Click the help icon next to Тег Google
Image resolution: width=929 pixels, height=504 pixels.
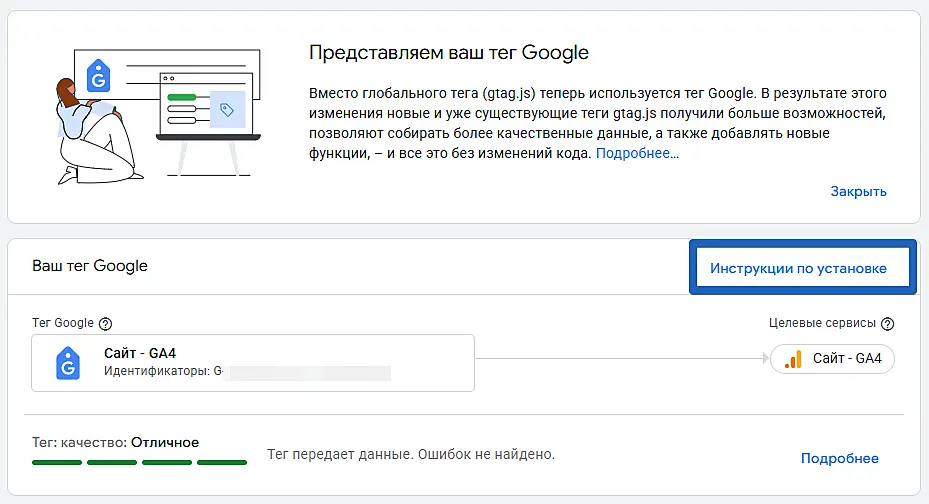(105, 323)
